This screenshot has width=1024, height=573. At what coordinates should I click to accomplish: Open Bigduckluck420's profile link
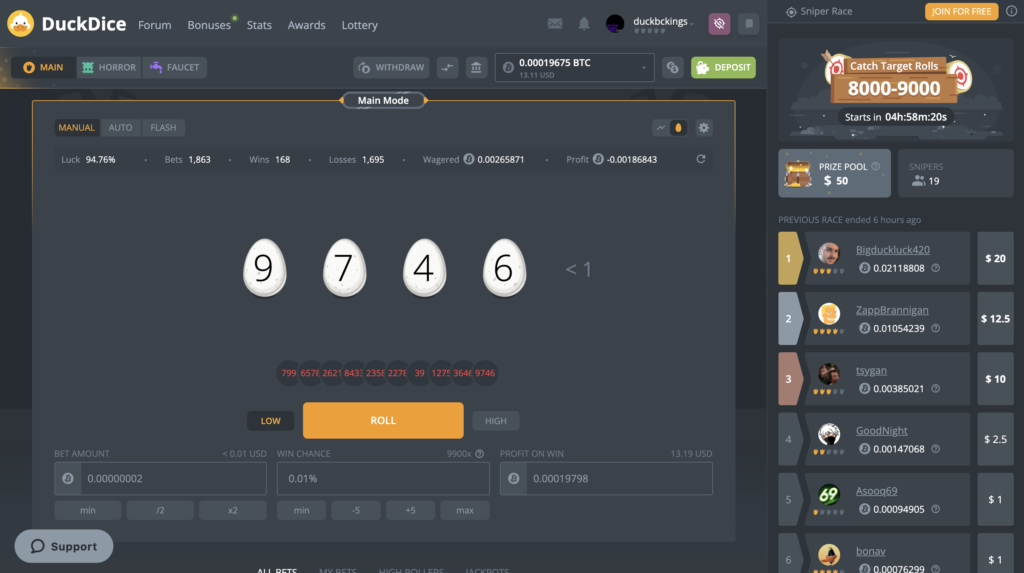893,250
